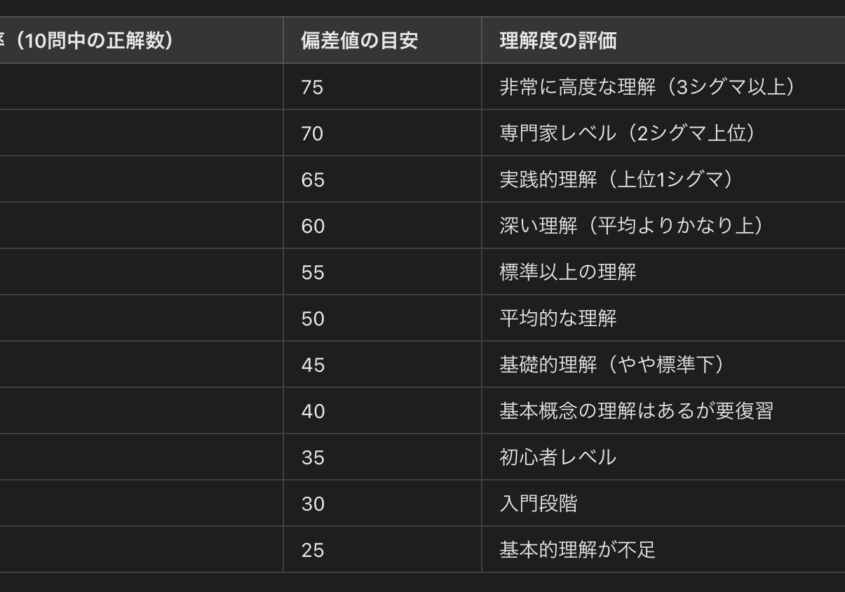Click the 偏差値の目安 column header

pos(359,41)
